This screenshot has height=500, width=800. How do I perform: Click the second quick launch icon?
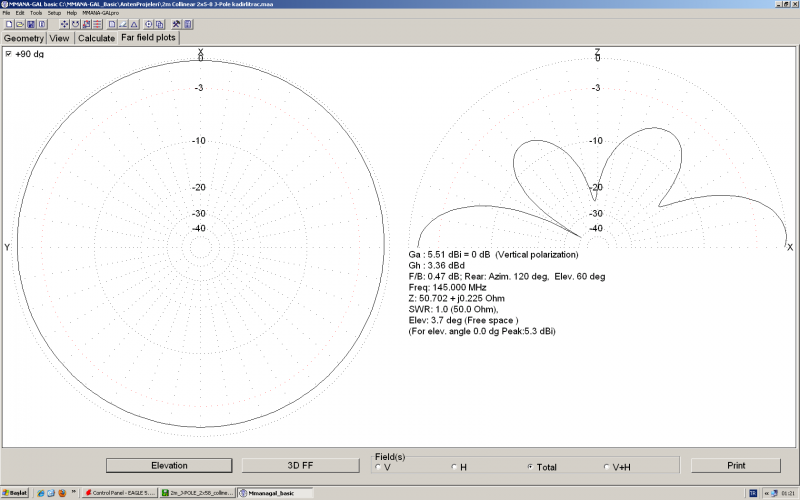[51, 493]
